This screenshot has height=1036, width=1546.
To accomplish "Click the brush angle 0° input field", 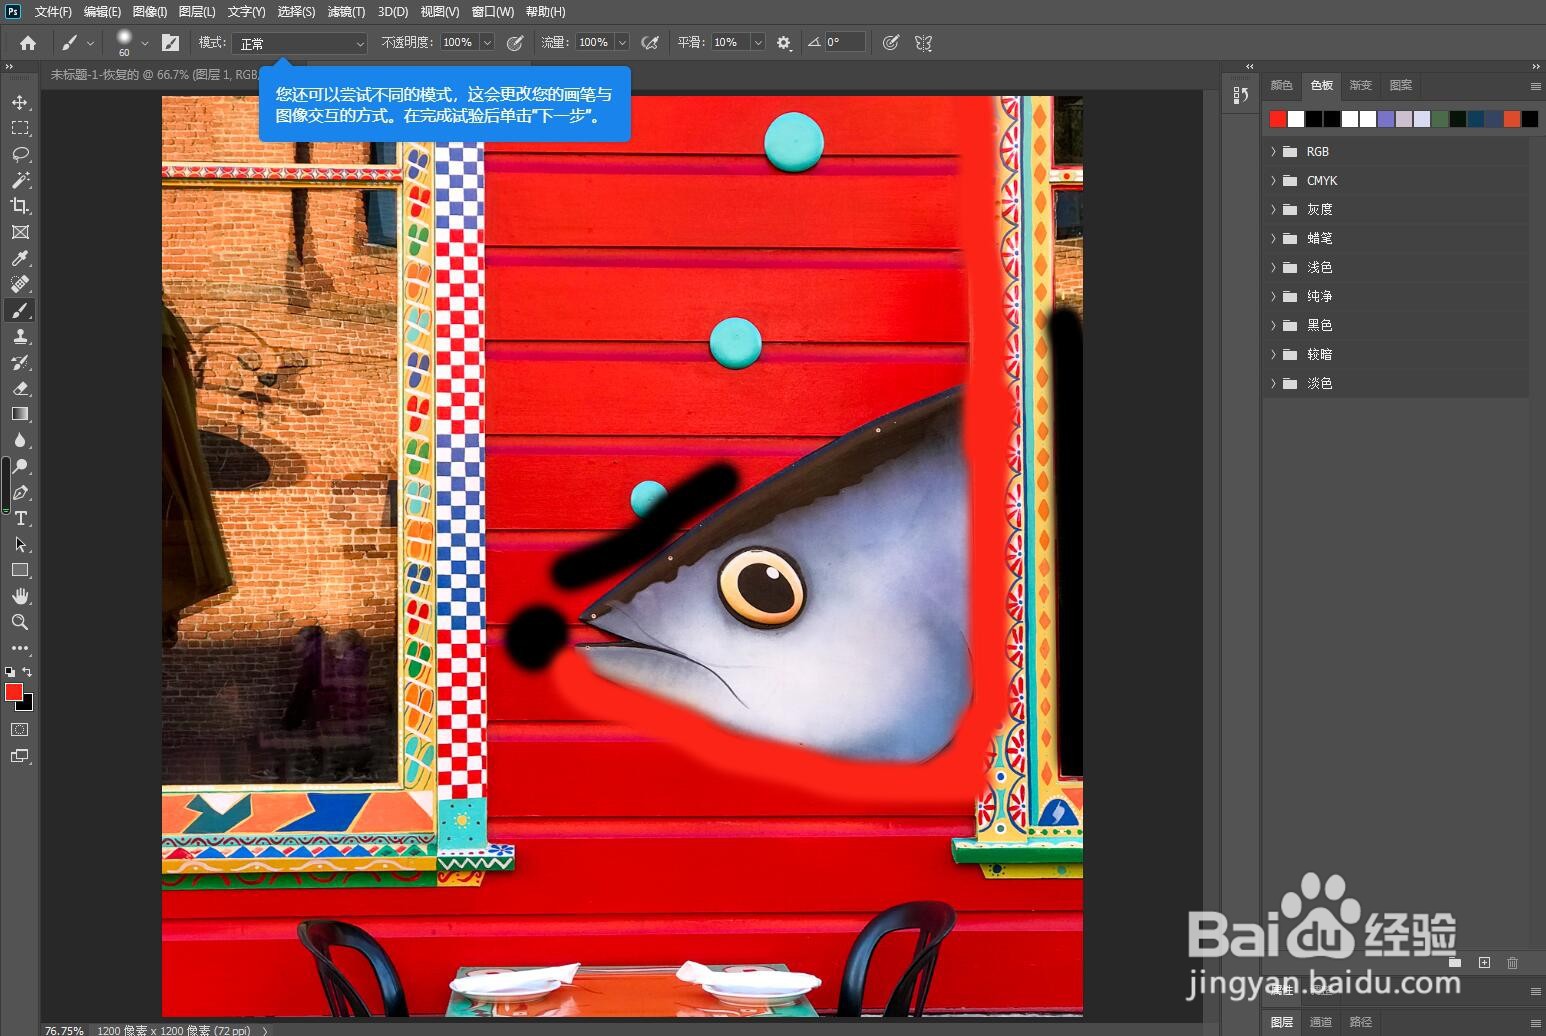I will [844, 43].
